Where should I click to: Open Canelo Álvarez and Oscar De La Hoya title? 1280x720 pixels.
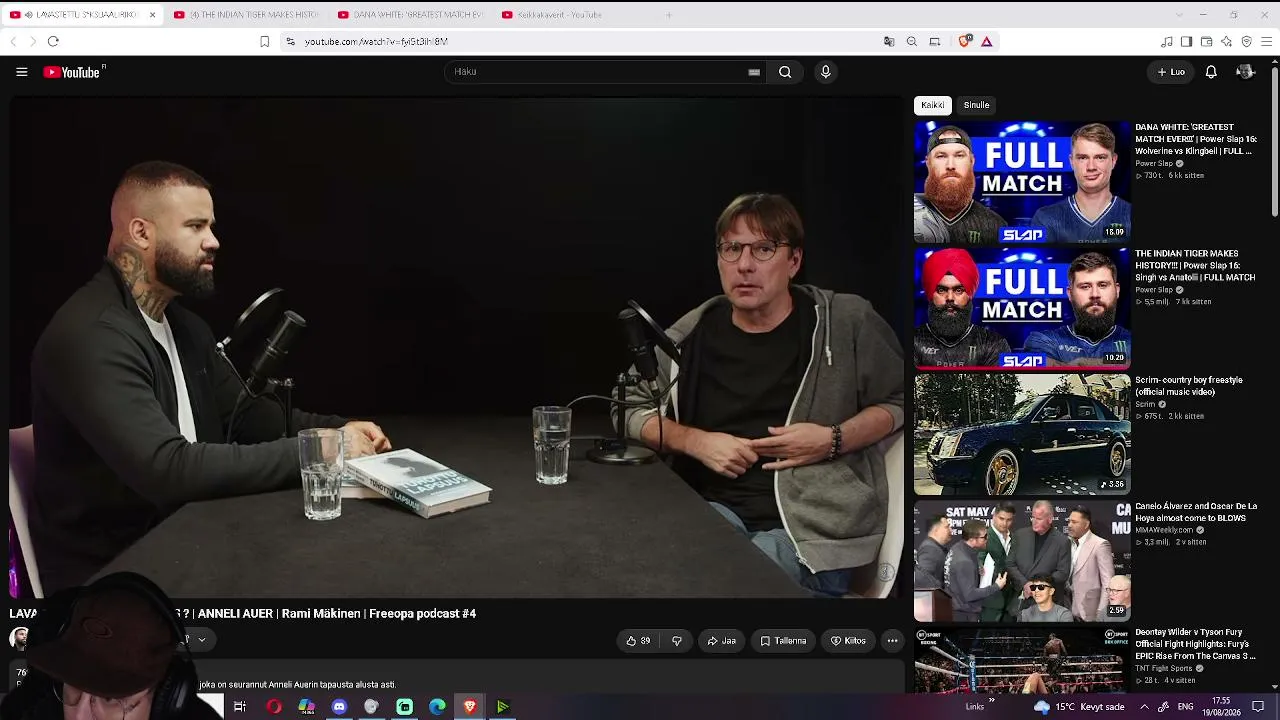point(1196,512)
